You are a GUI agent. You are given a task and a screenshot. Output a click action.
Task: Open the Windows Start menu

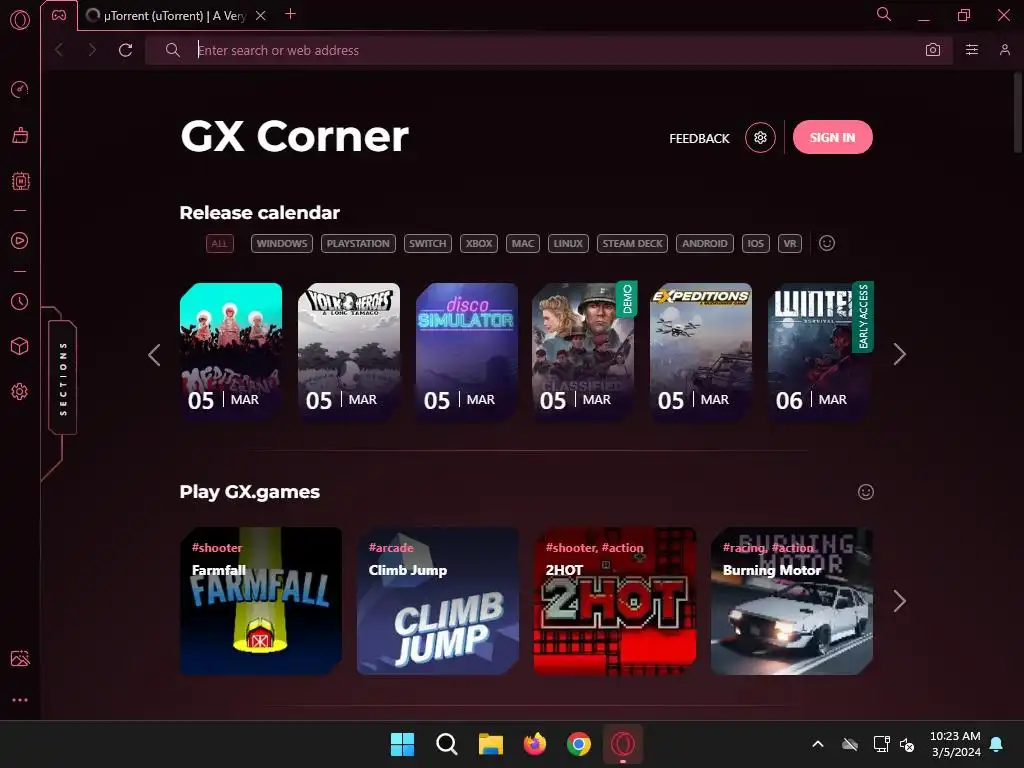pos(402,744)
